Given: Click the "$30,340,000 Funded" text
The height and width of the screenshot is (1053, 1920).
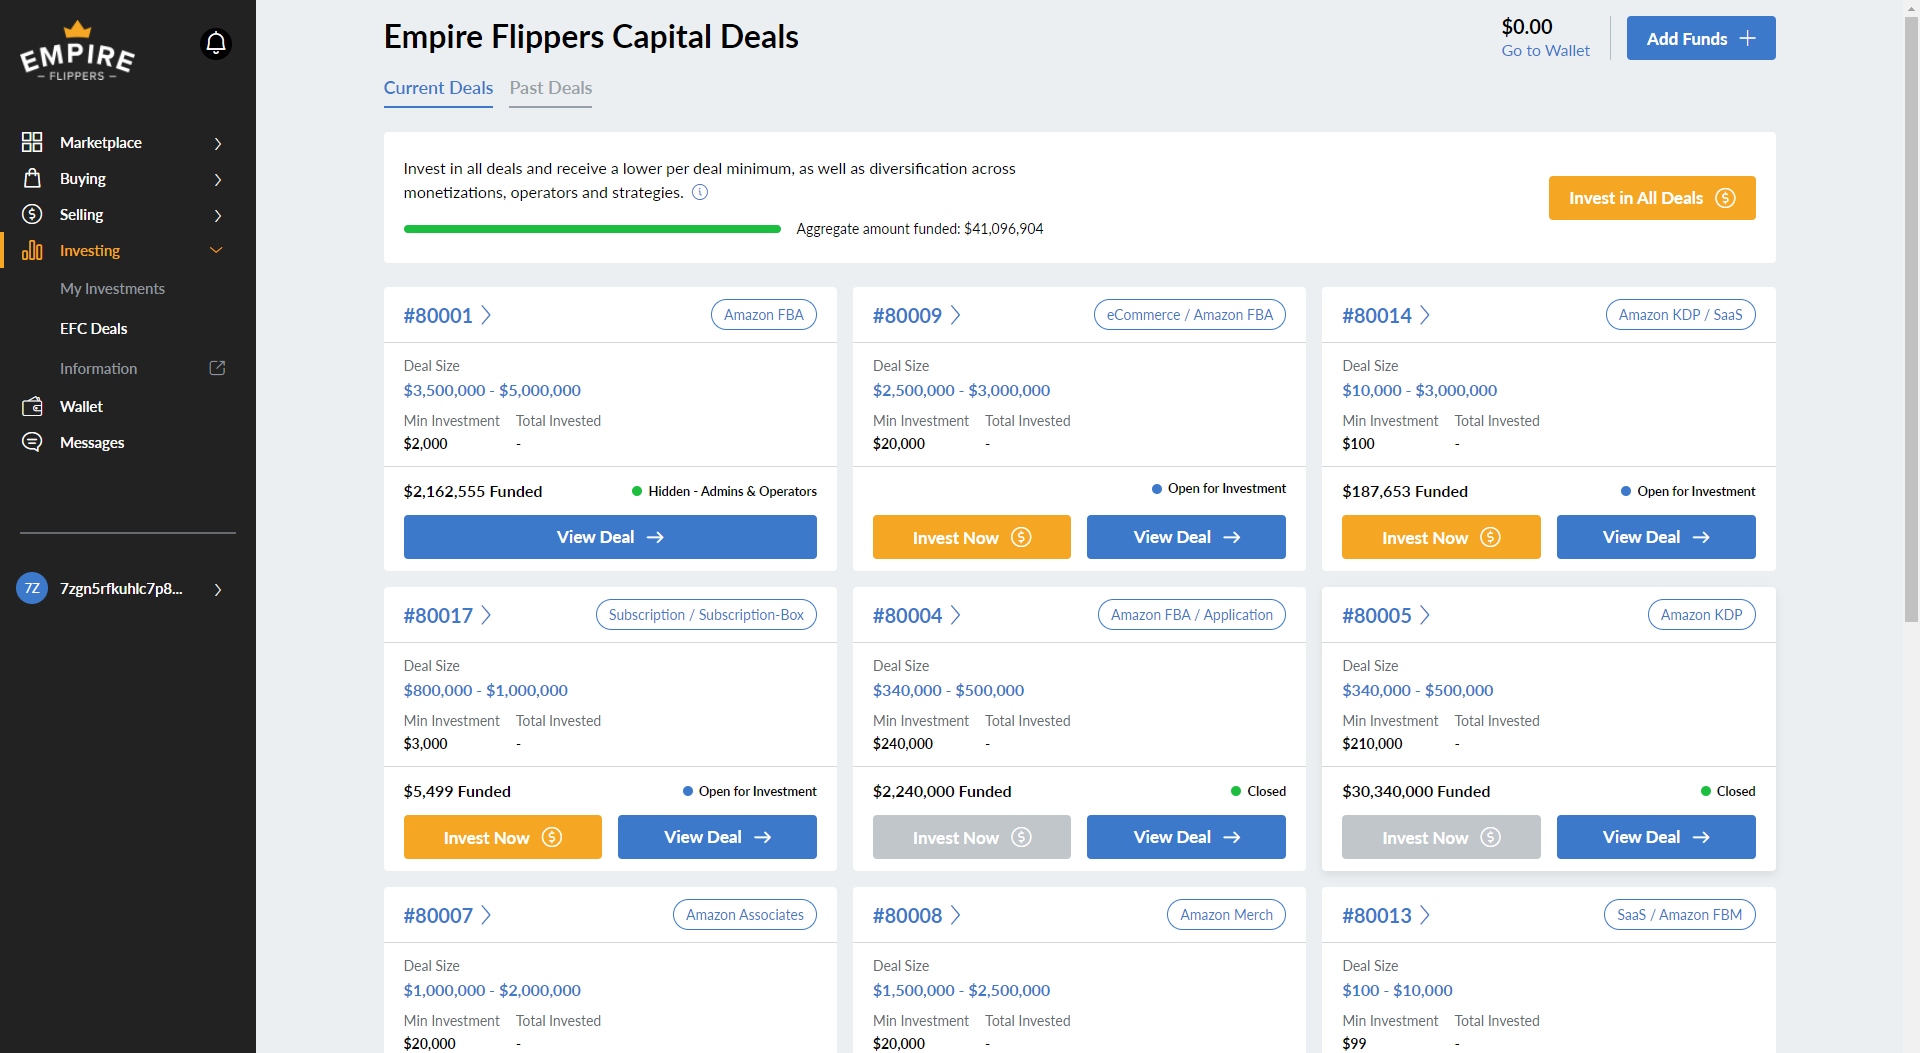Looking at the screenshot, I should (x=1416, y=791).
